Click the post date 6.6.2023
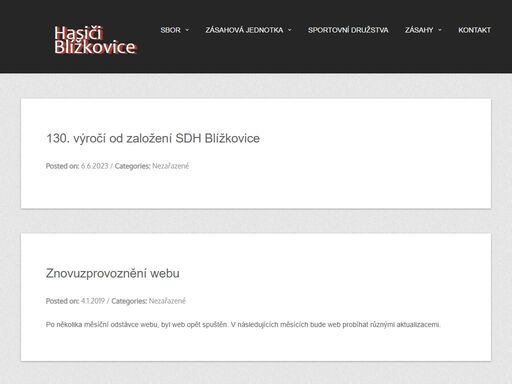Image resolution: width=512 pixels, height=384 pixels. [95, 166]
